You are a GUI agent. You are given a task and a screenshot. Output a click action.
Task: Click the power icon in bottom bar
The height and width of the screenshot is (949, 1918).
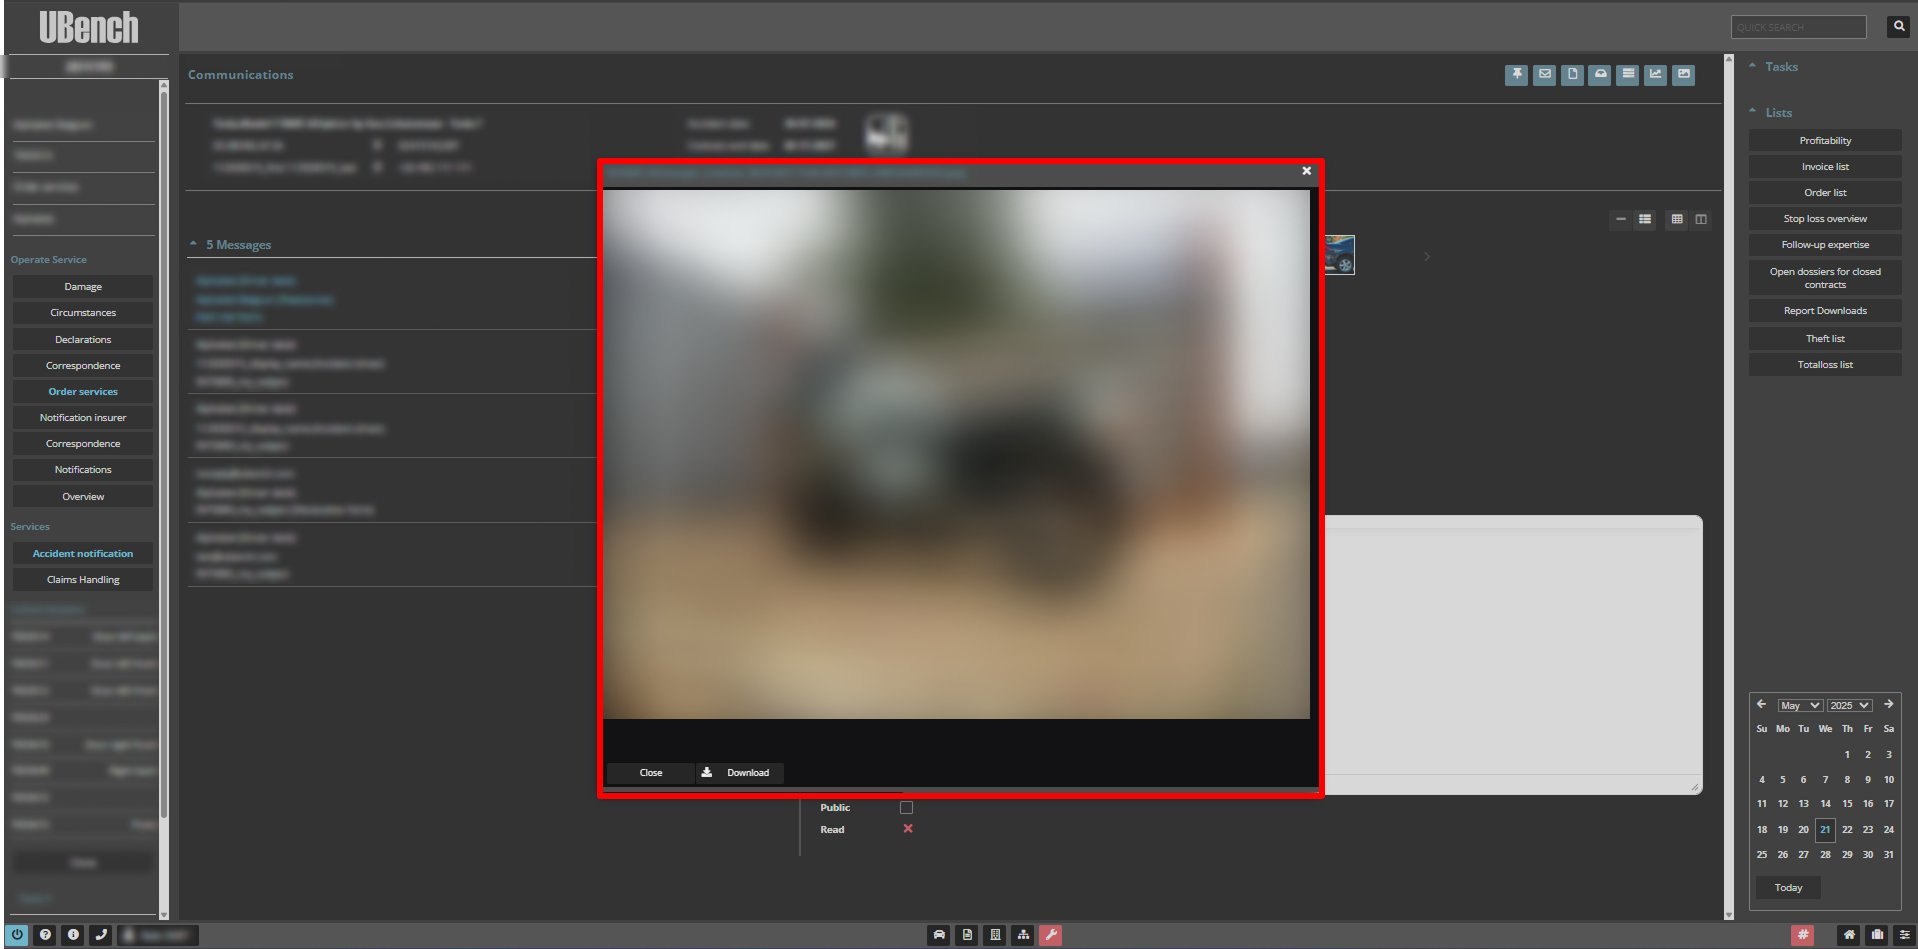pos(17,935)
